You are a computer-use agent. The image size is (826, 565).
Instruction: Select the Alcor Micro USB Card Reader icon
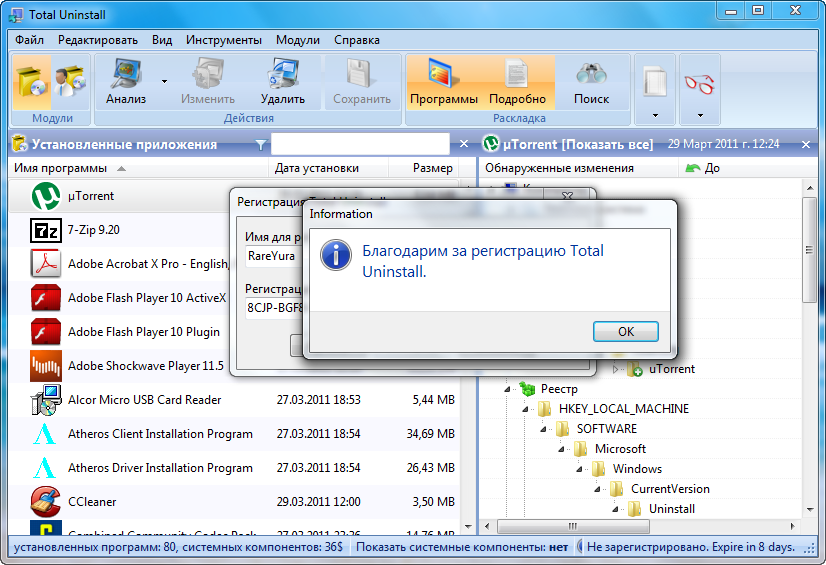coord(46,400)
